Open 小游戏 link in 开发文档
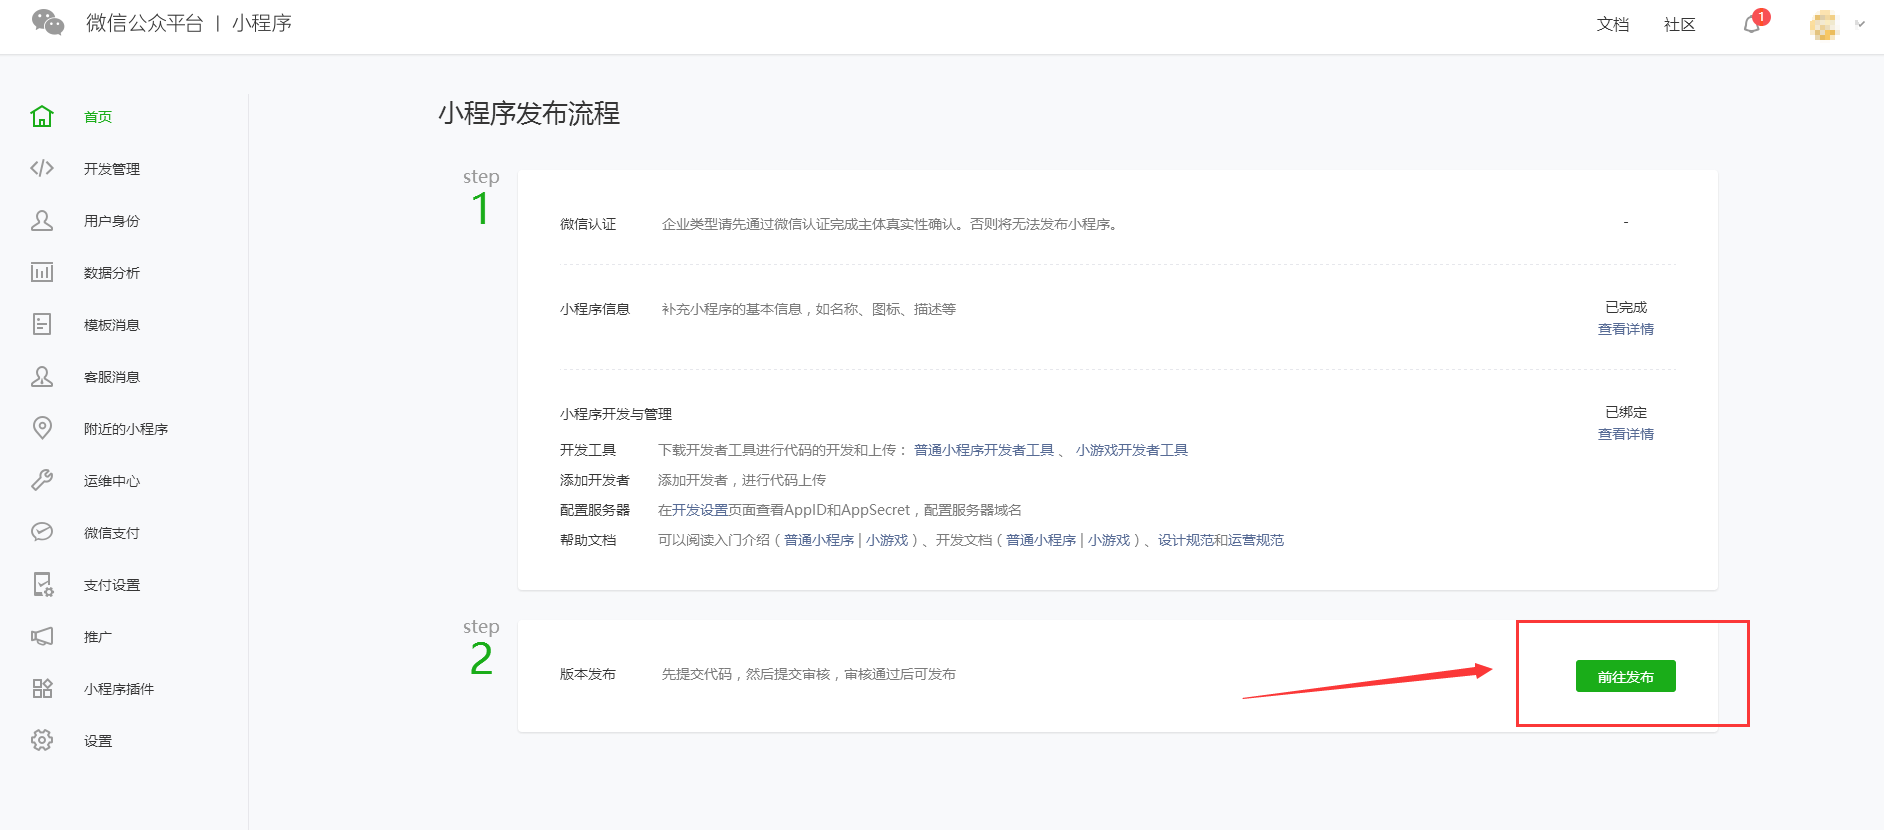The width and height of the screenshot is (1884, 830). 1109,540
